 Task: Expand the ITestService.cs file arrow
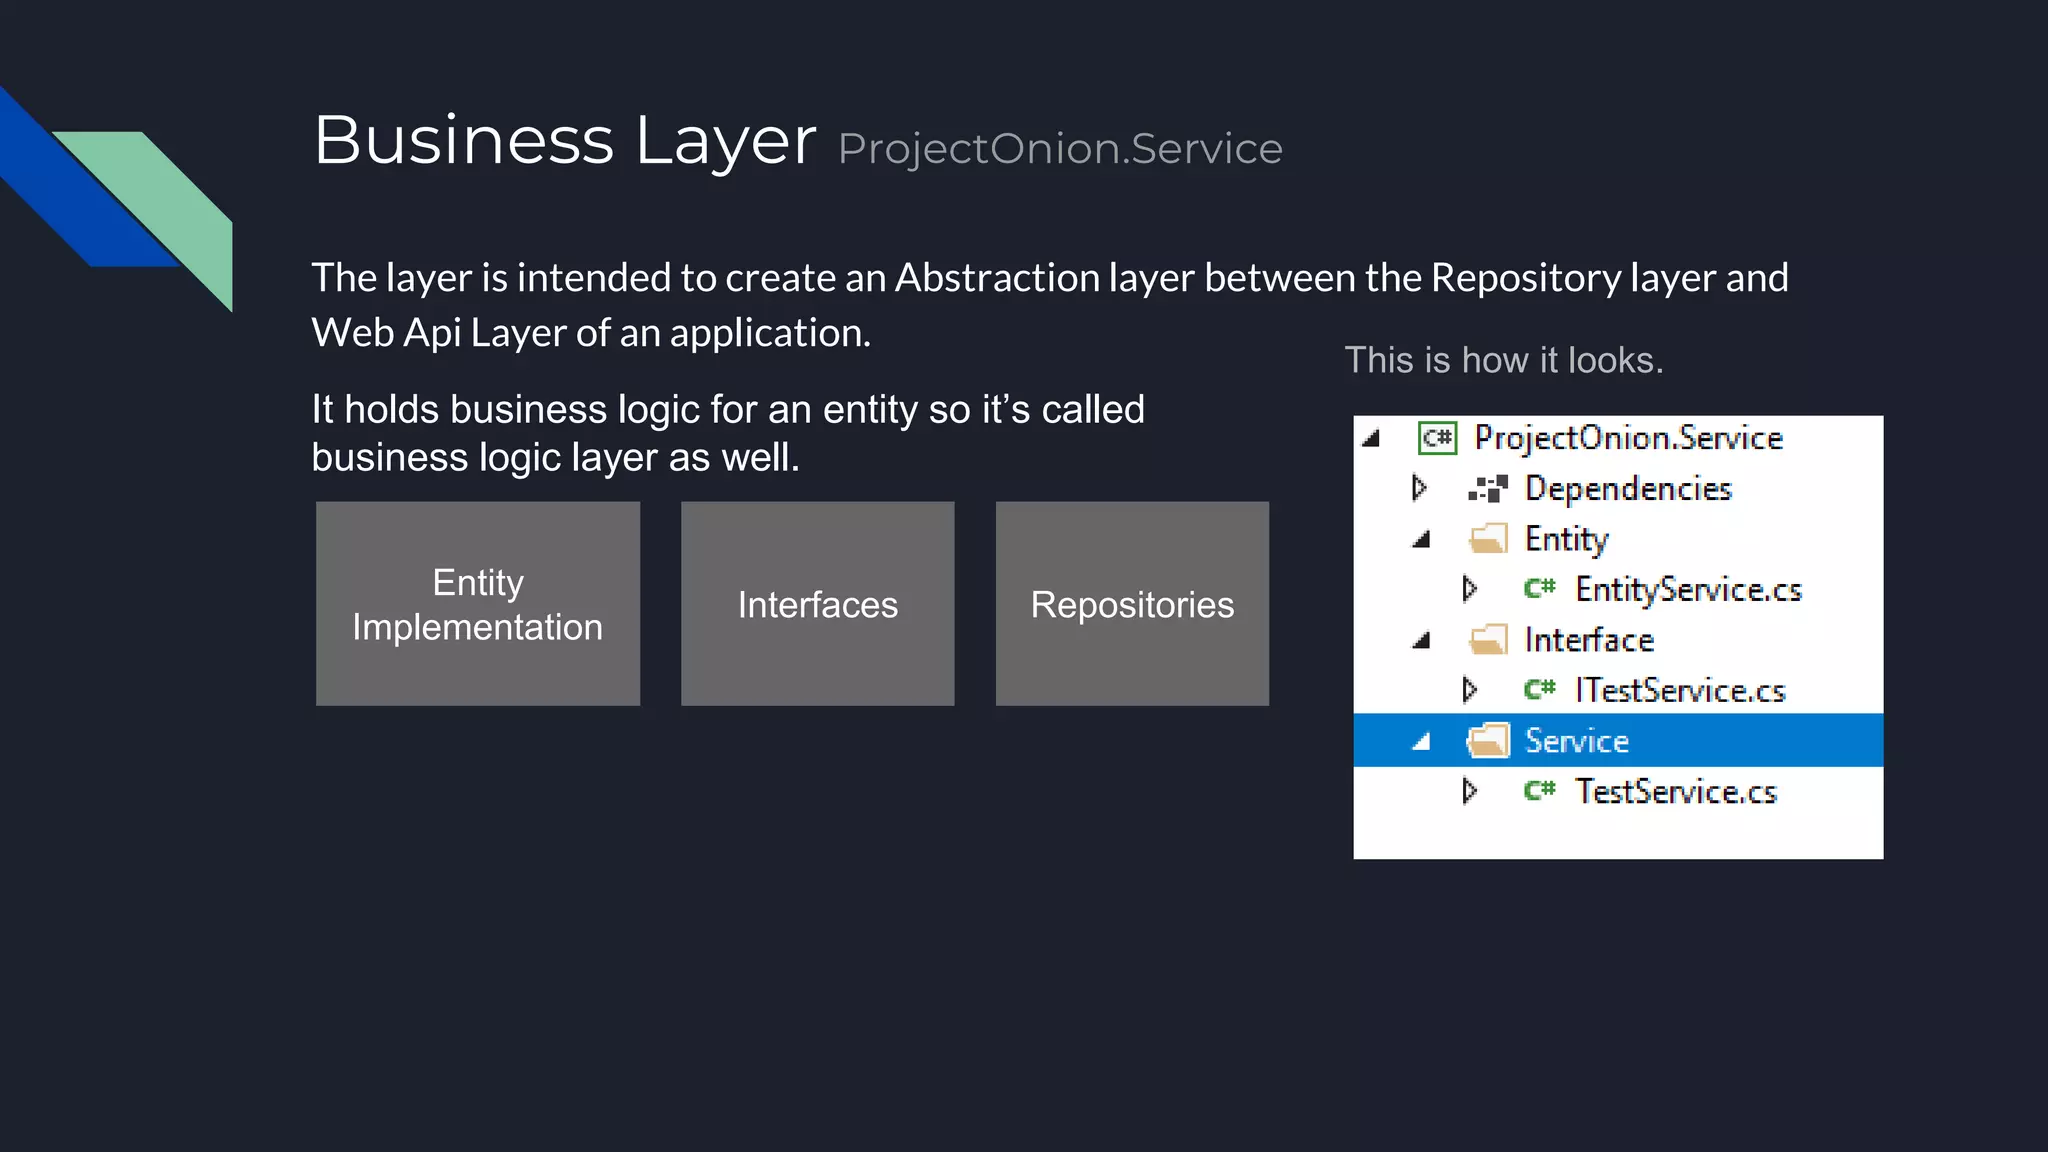(1469, 690)
